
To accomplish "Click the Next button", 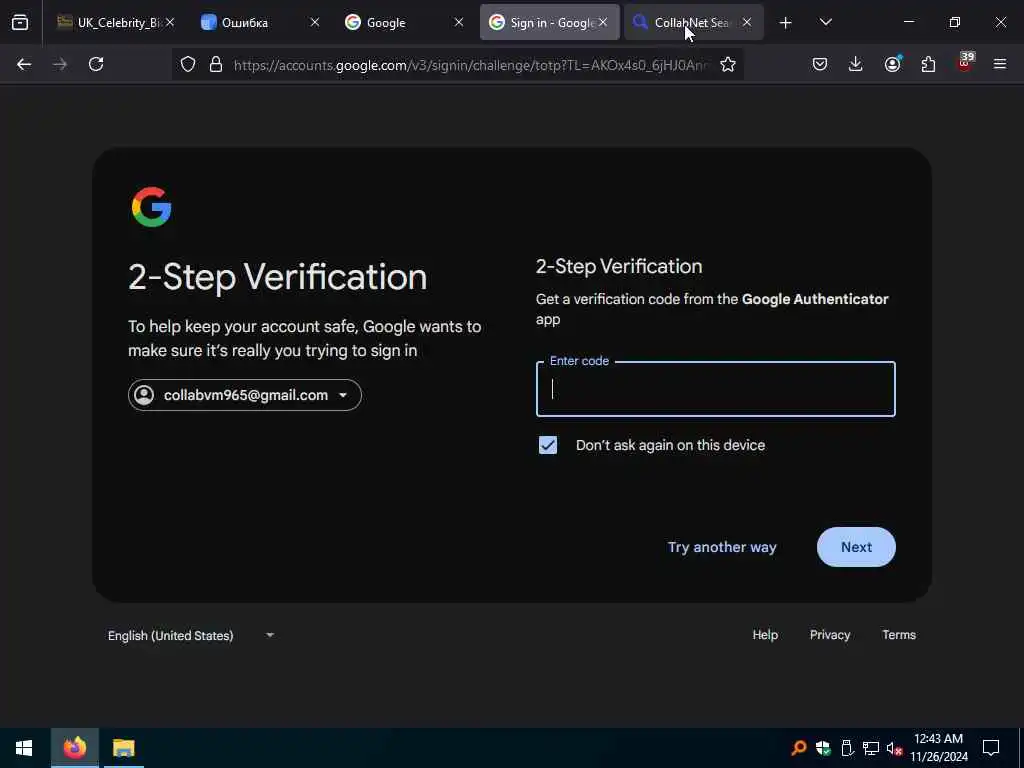I will click(856, 547).
